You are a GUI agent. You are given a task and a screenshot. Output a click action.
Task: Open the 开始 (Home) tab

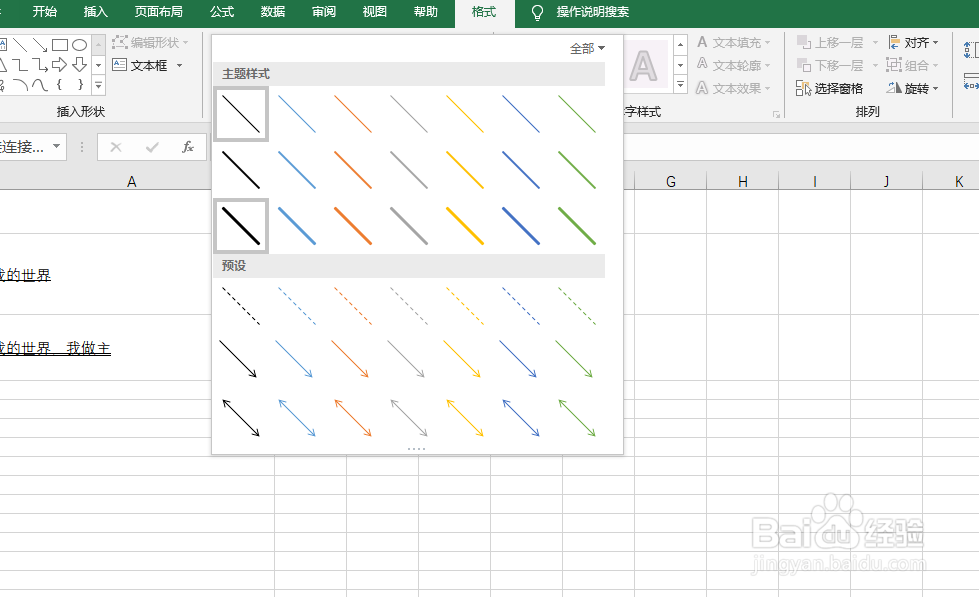45,12
